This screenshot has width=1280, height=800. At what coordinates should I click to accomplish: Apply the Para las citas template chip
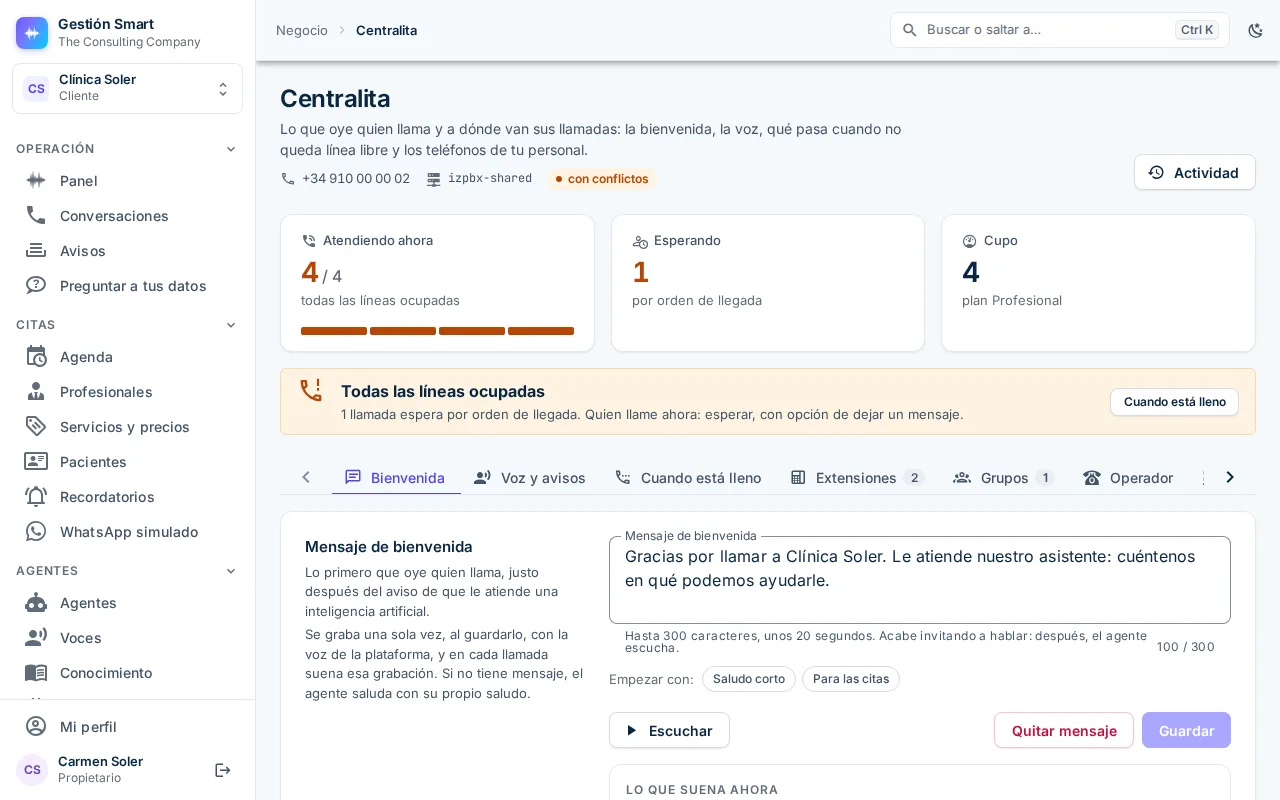pos(851,679)
